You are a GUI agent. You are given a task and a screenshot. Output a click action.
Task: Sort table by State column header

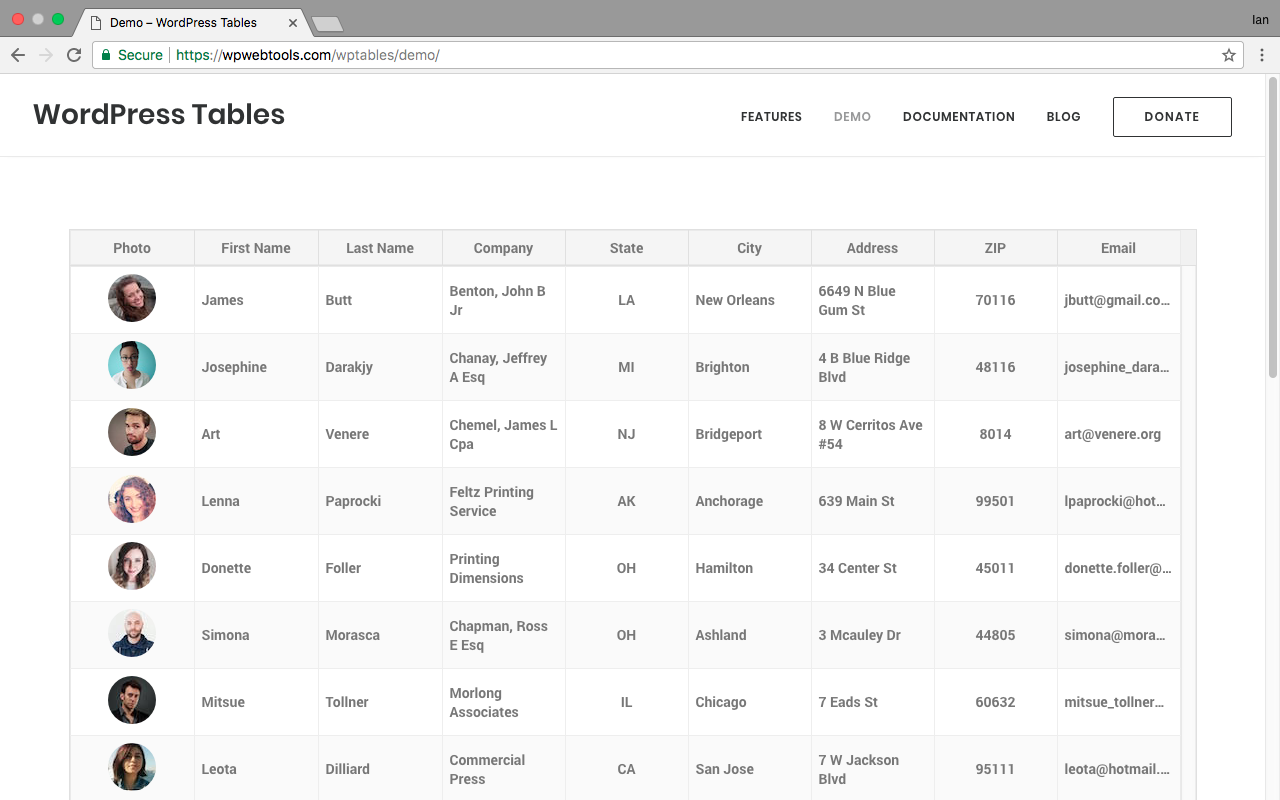click(x=626, y=248)
